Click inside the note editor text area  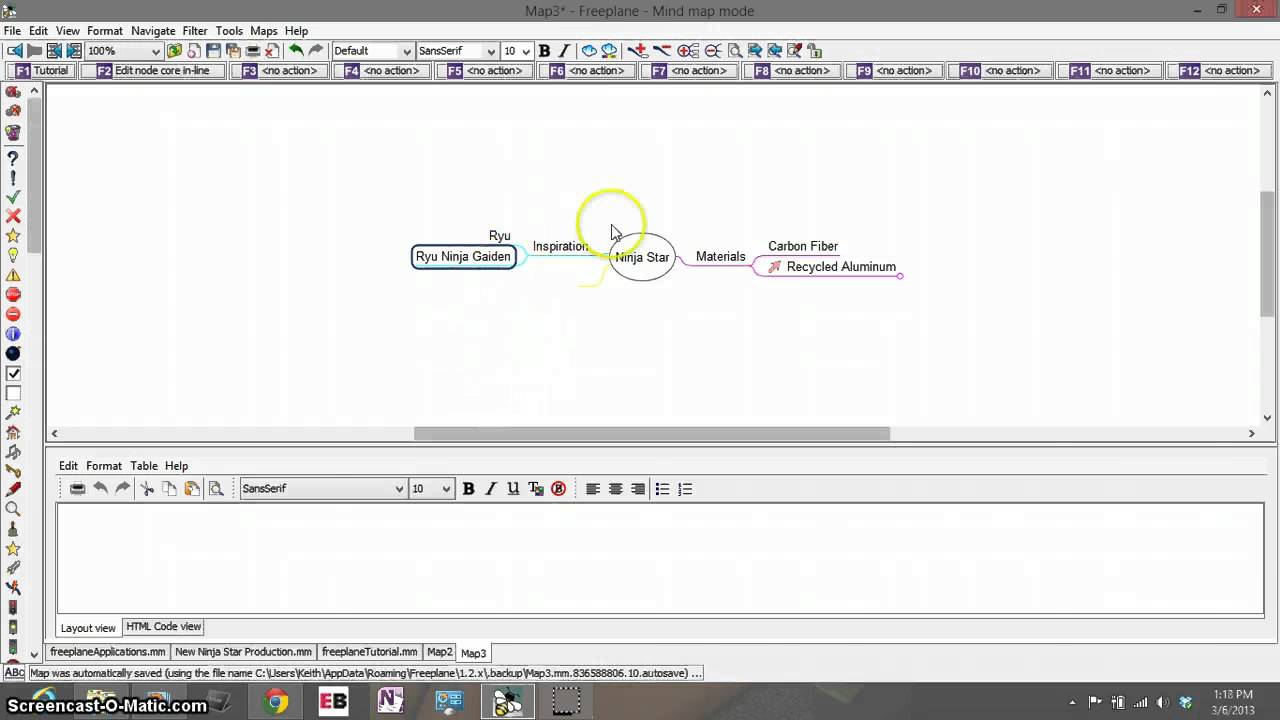coord(660,558)
